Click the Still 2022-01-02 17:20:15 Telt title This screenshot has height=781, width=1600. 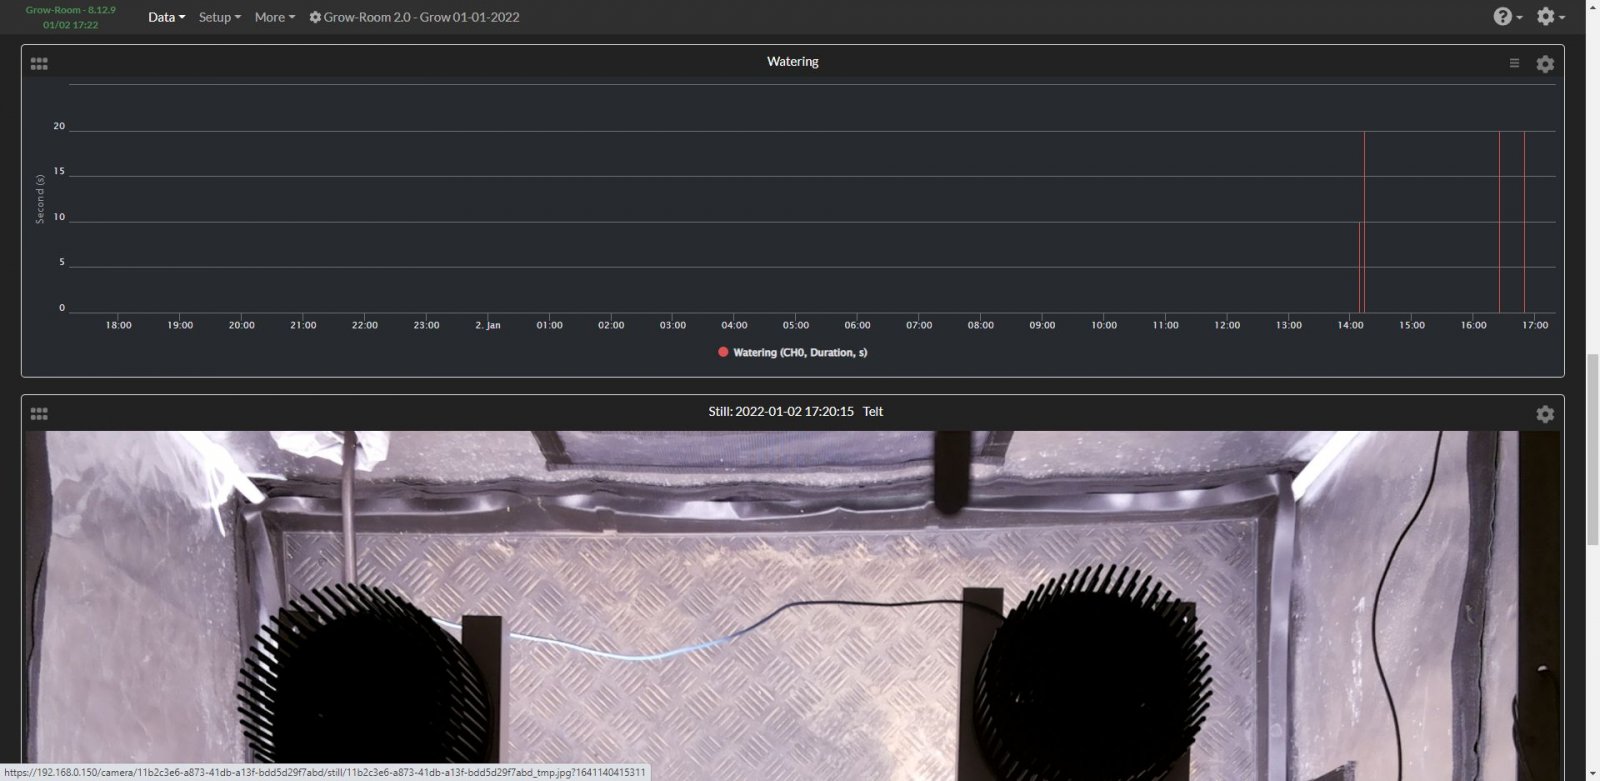coord(795,411)
